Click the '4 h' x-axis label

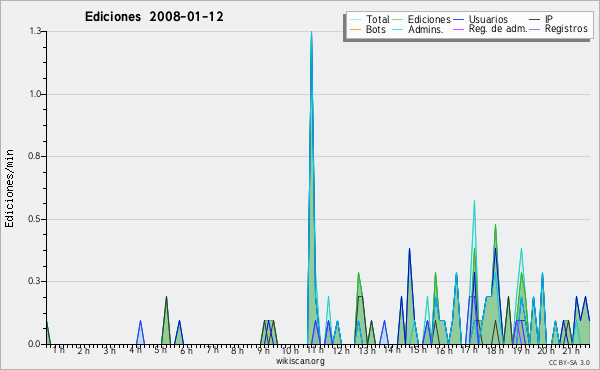point(135,350)
